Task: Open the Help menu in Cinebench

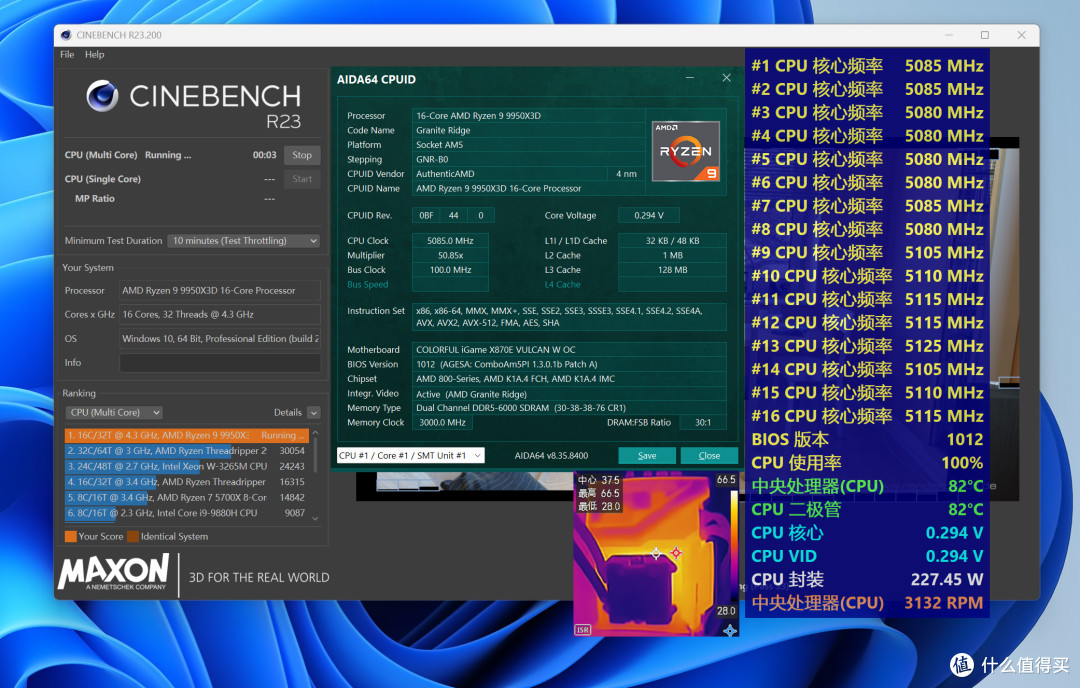Action: pos(94,54)
